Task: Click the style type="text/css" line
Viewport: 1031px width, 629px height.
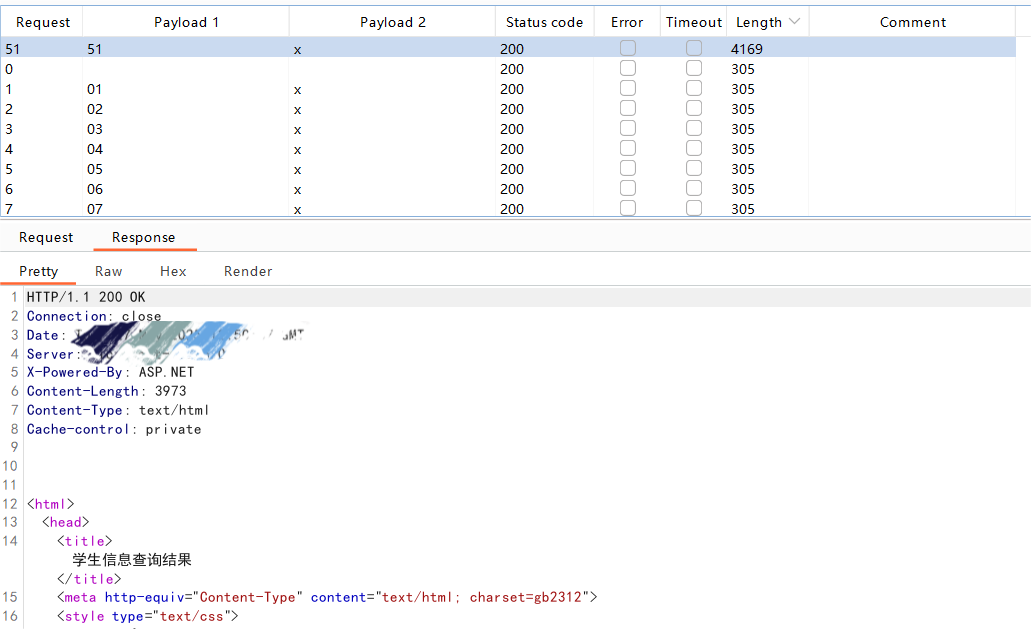Action: [147, 617]
